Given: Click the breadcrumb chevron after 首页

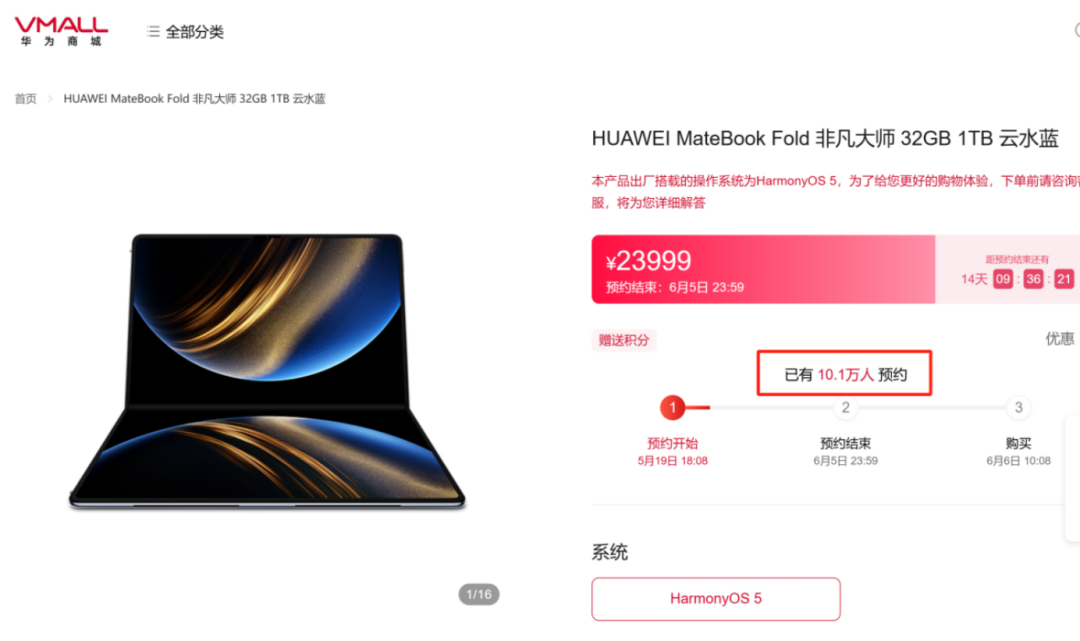Looking at the screenshot, I should pyautogui.click(x=50, y=99).
